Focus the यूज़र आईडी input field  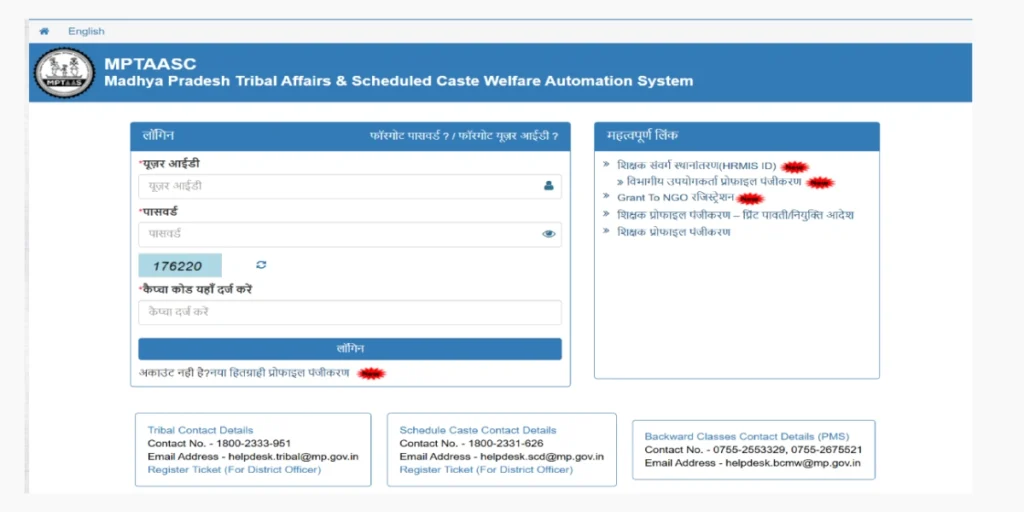click(x=350, y=186)
